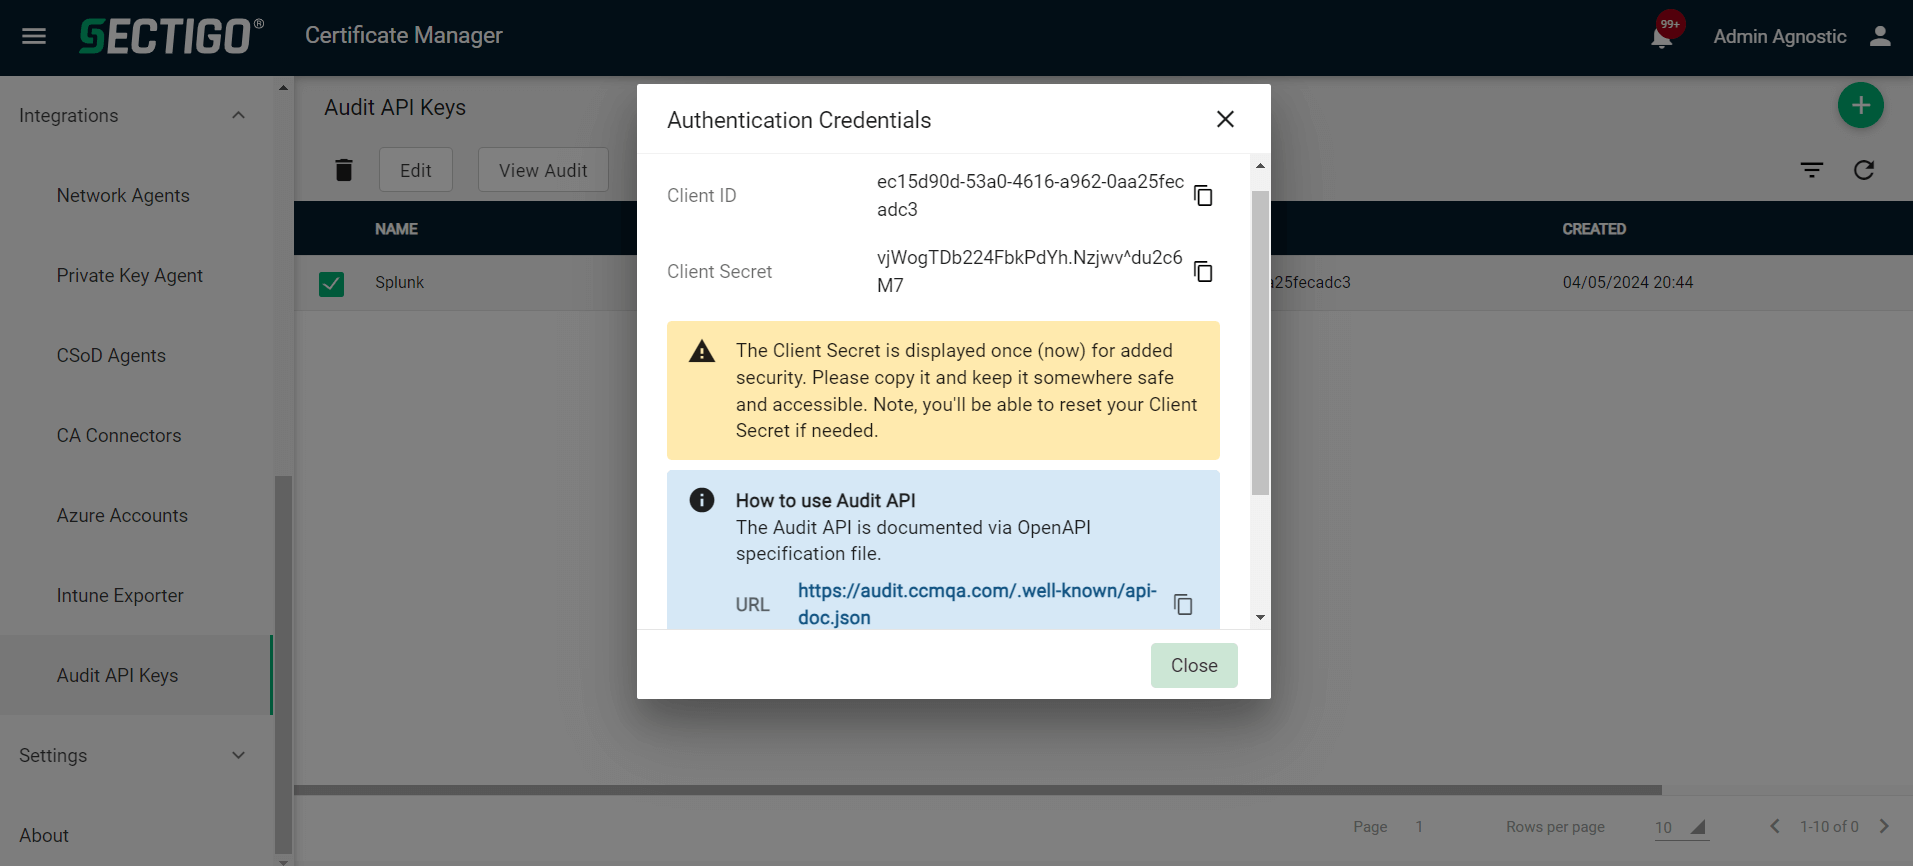This screenshot has height=866, width=1913.
Task: Open CA Connectors page
Action: 119,435
